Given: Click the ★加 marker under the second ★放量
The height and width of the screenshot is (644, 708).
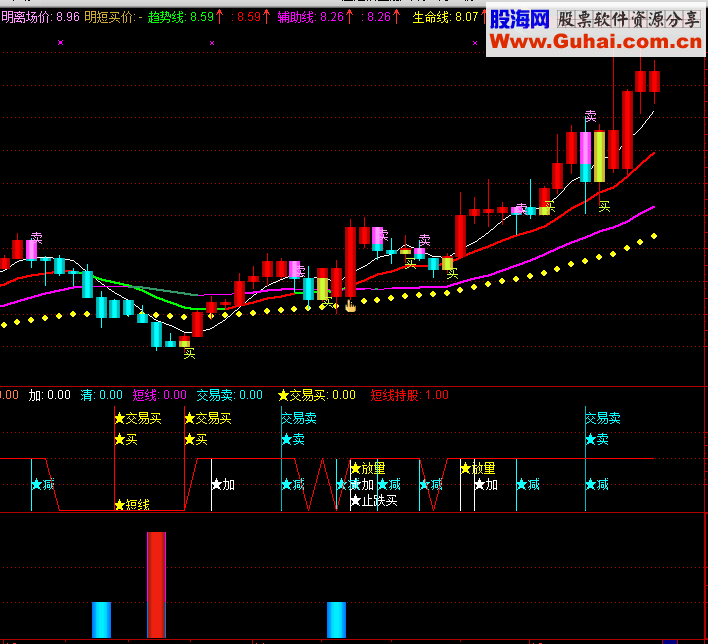Looking at the screenshot, I should (x=486, y=485).
